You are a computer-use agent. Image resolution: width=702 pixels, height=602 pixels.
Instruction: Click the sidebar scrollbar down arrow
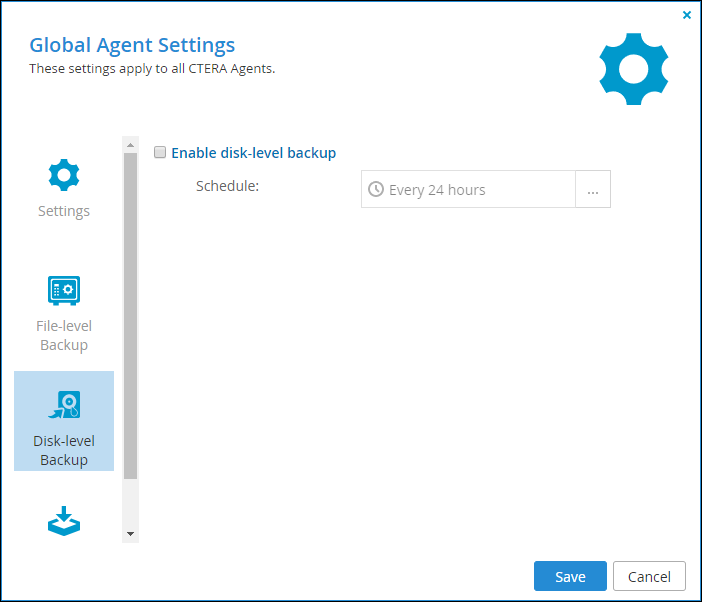tap(130, 534)
